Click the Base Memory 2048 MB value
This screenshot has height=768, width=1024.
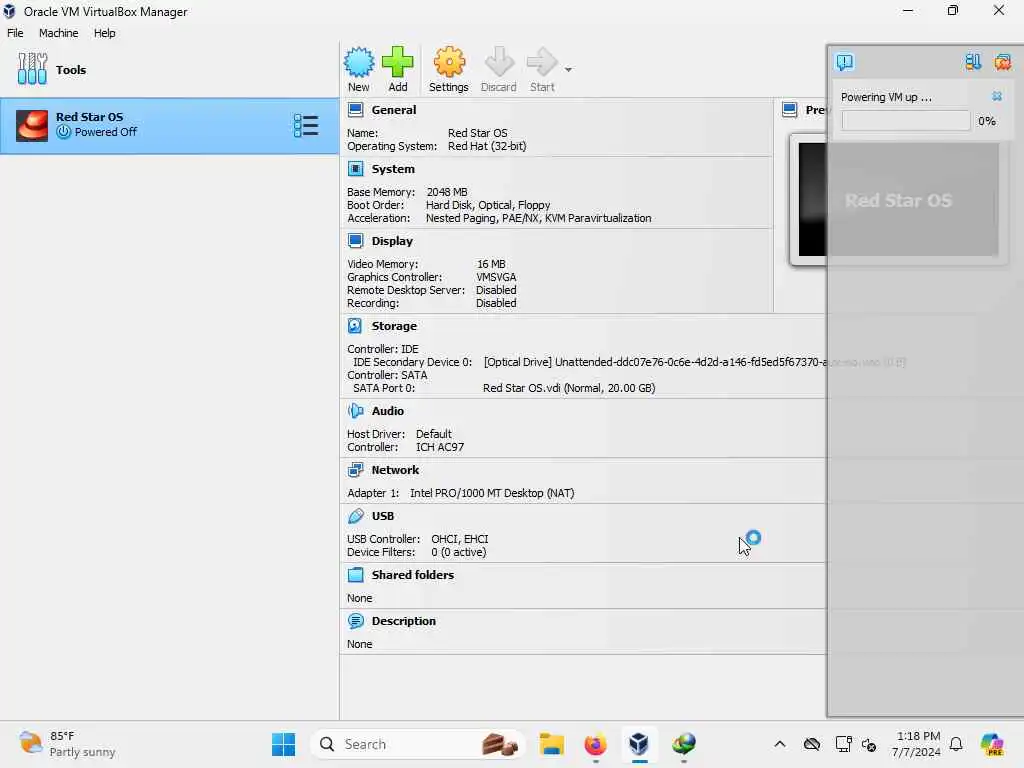(447, 192)
